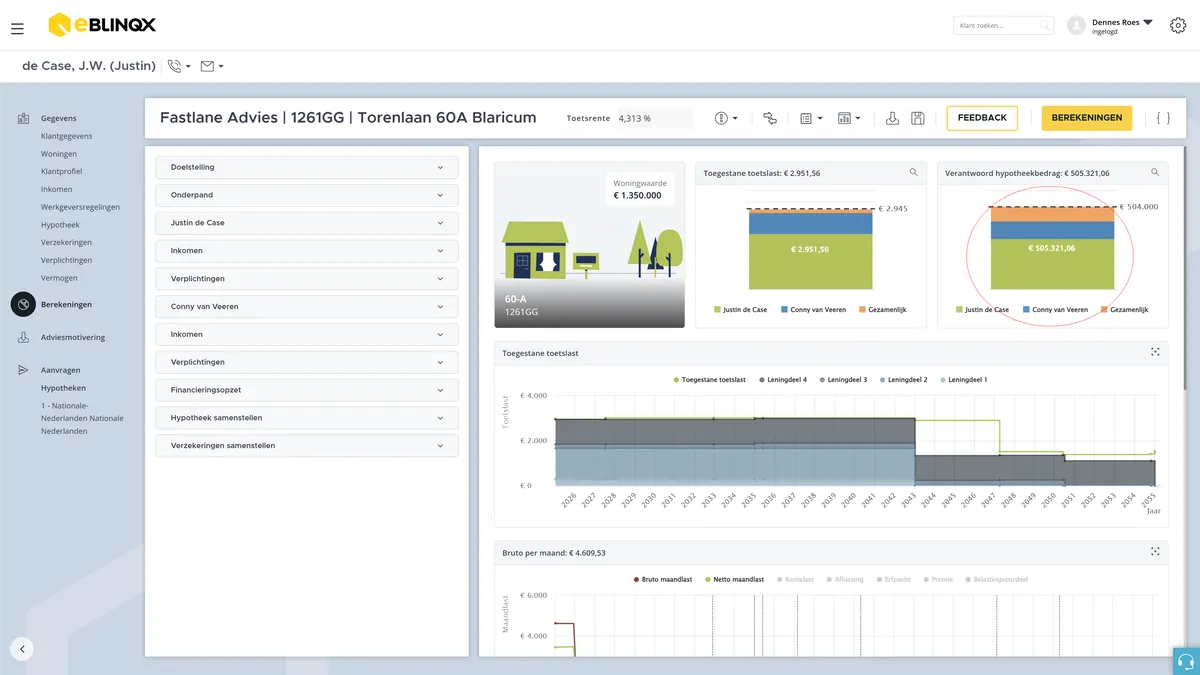
Task: Toggle Leningdeel 3 series in chart legend
Action: [842, 380]
